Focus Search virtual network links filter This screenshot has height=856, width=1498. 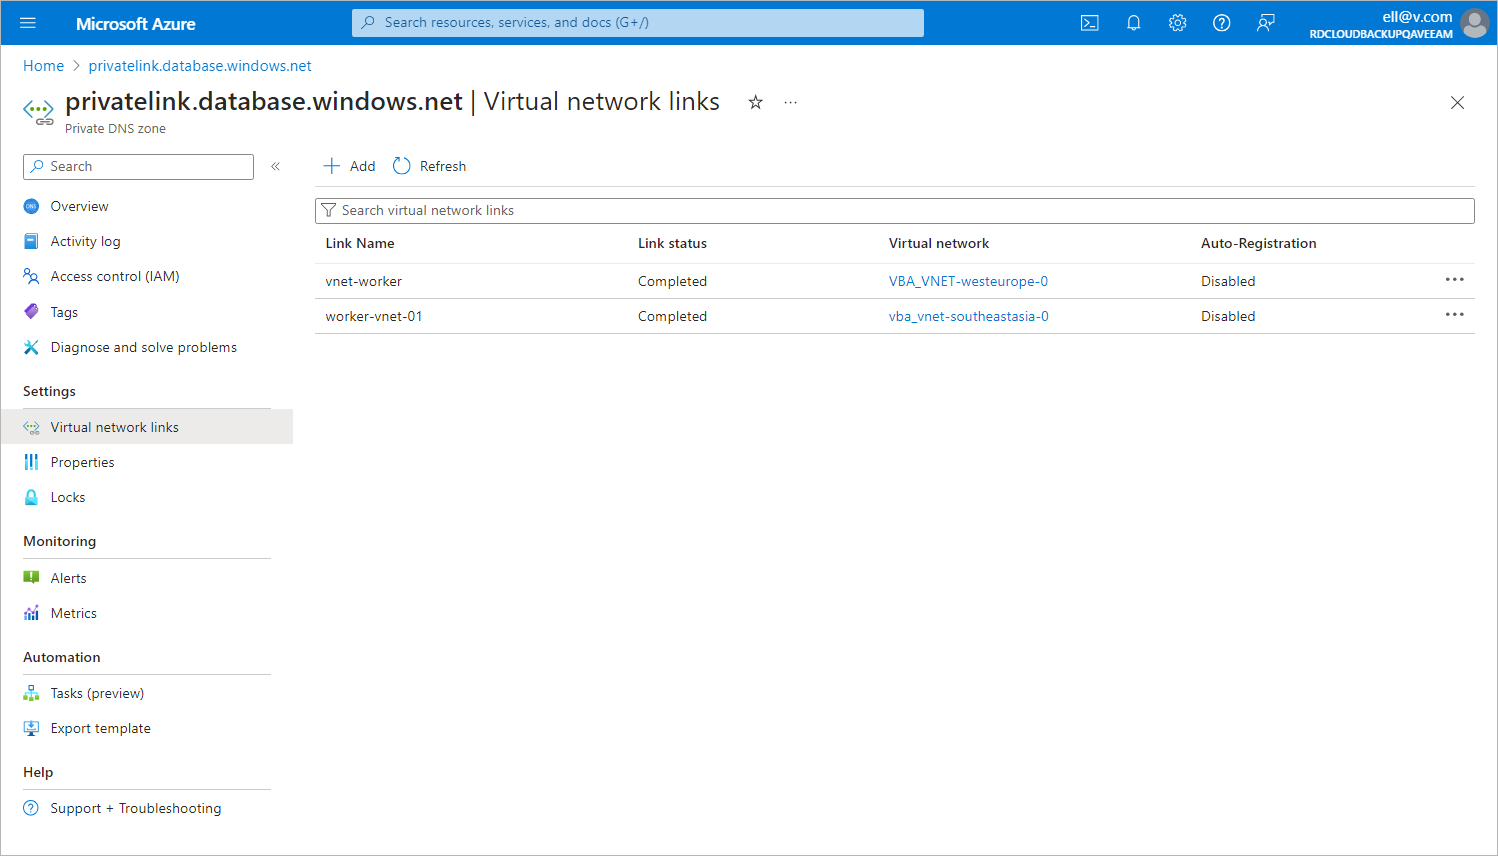(895, 211)
